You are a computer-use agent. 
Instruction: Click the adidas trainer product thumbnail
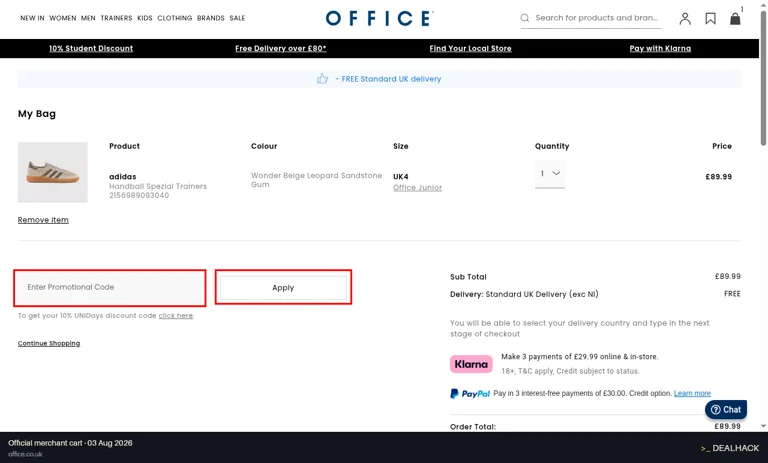coord(53,172)
